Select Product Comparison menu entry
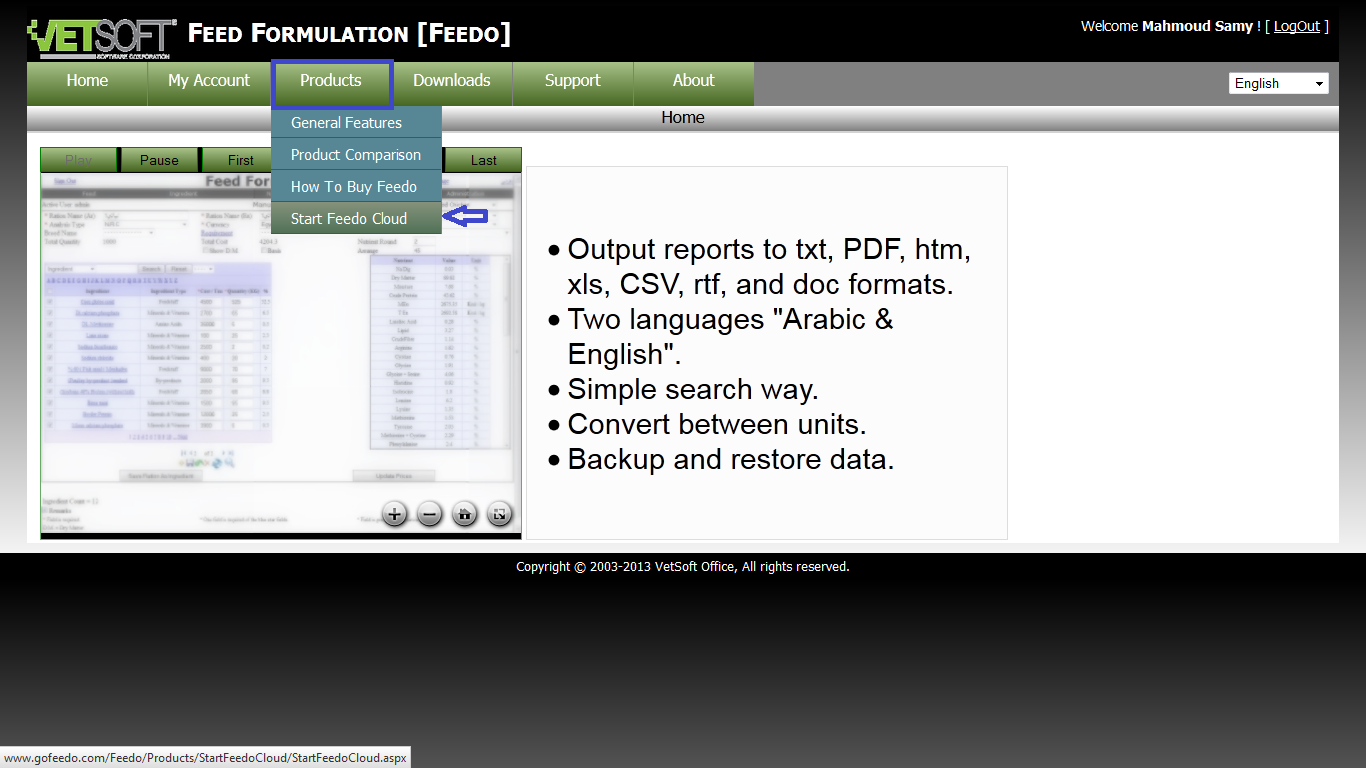The width and height of the screenshot is (1366, 768). click(356, 155)
